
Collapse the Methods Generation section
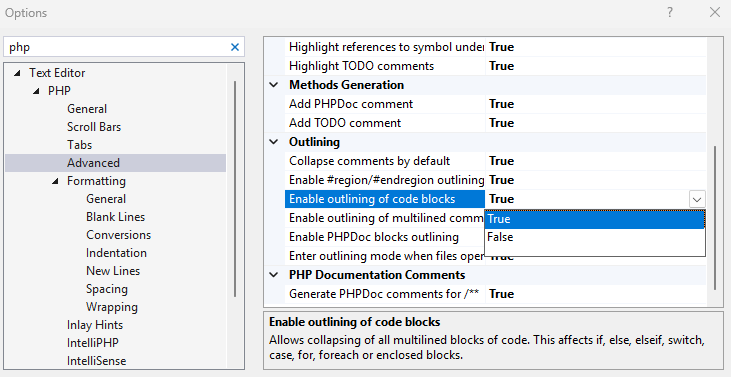(x=274, y=85)
